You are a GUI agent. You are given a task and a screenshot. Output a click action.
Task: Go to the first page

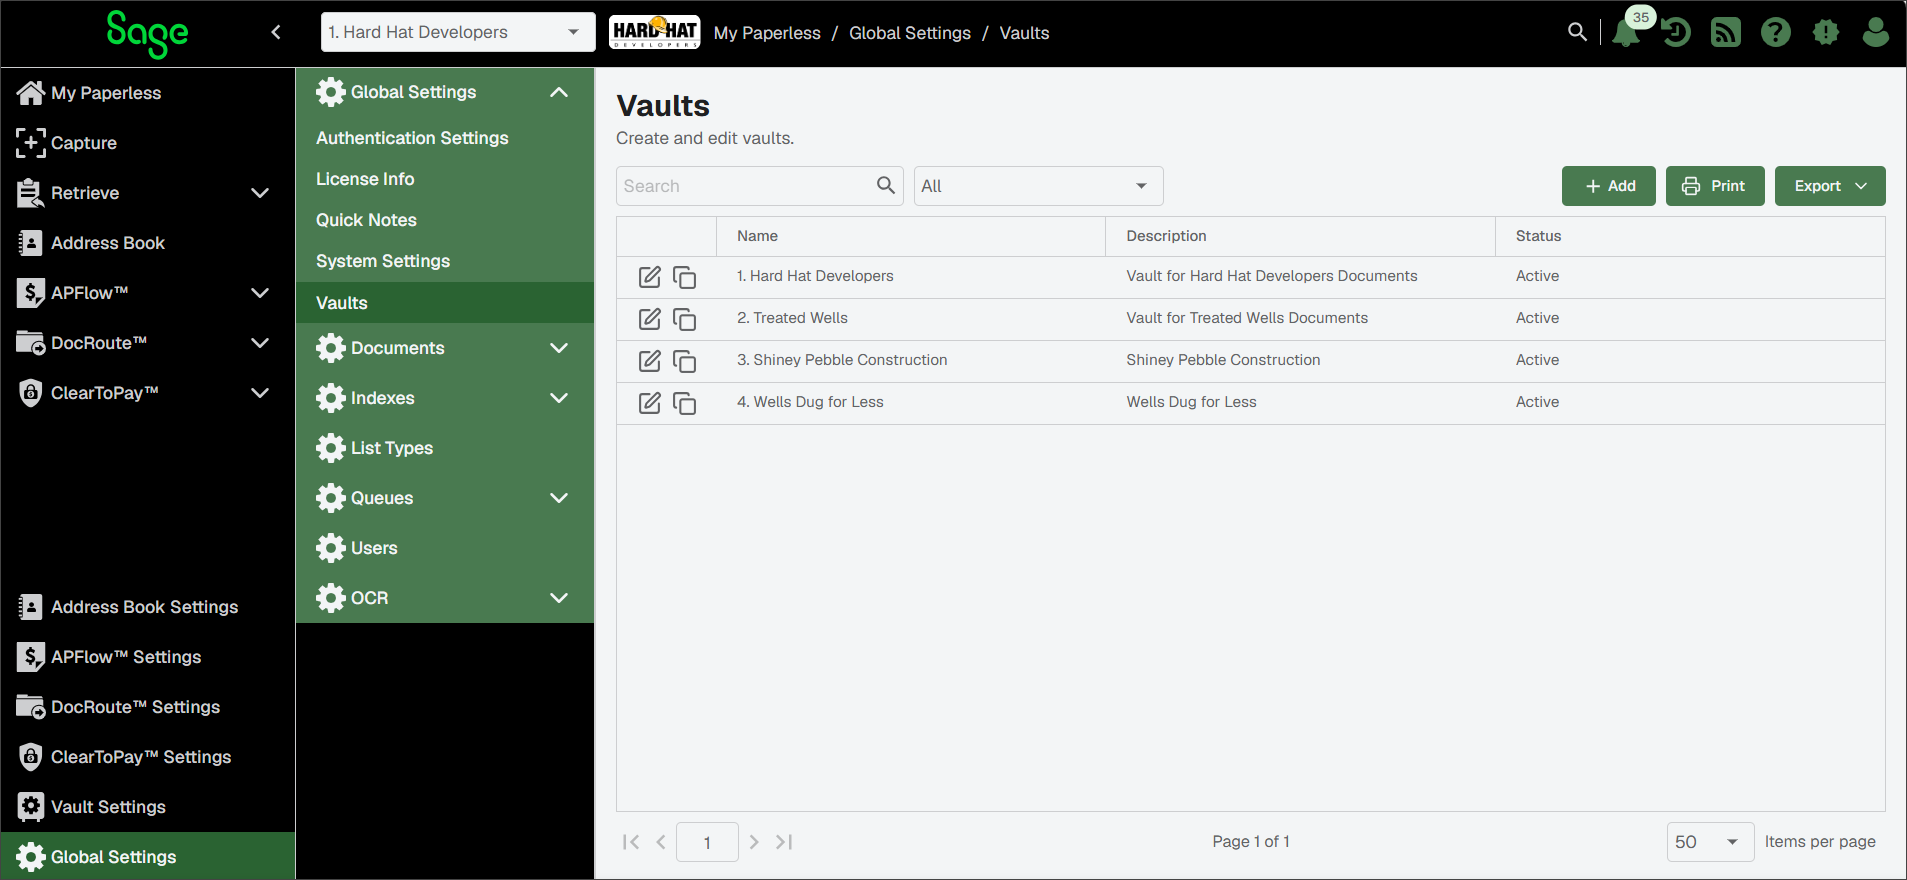(x=630, y=842)
